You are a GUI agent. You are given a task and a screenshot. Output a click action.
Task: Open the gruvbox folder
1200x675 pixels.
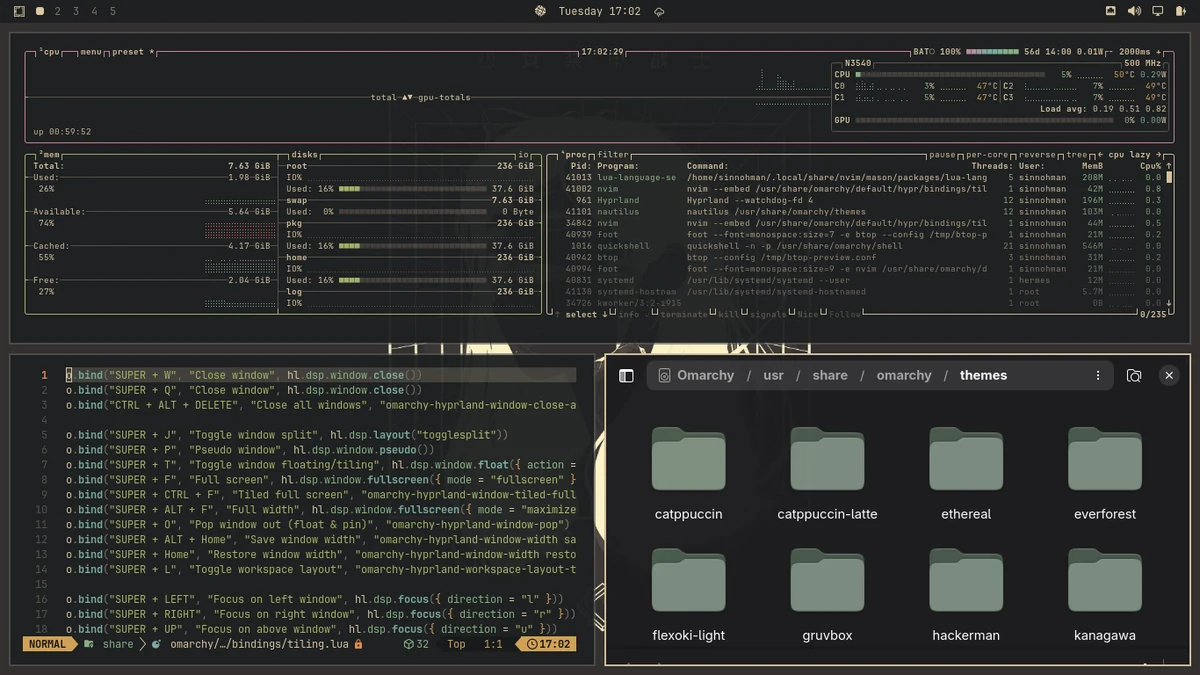click(x=827, y=595)
